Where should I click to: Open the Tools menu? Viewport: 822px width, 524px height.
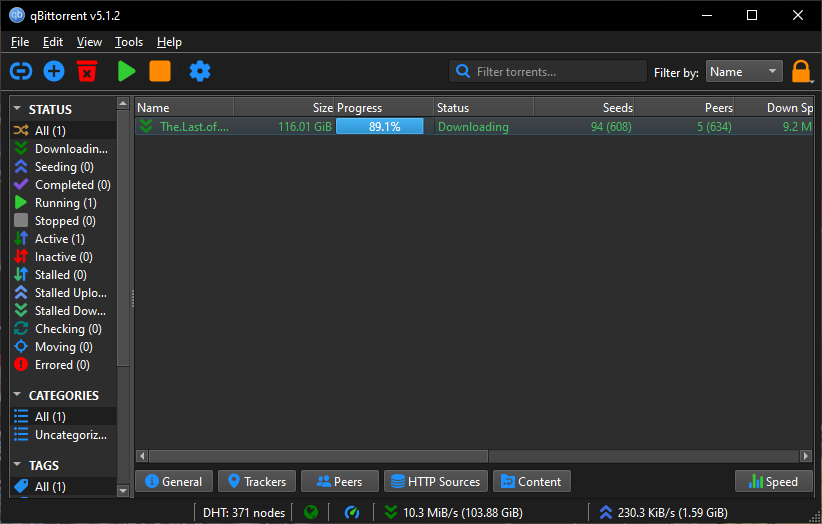[x=129, y=42]
